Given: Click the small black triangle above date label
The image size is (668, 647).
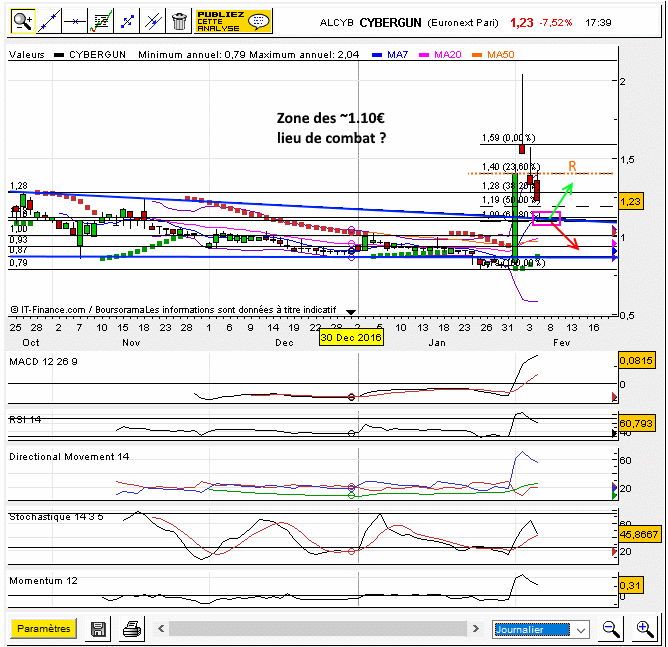Looking at the screenshot, I should click(x=351, y=312).
